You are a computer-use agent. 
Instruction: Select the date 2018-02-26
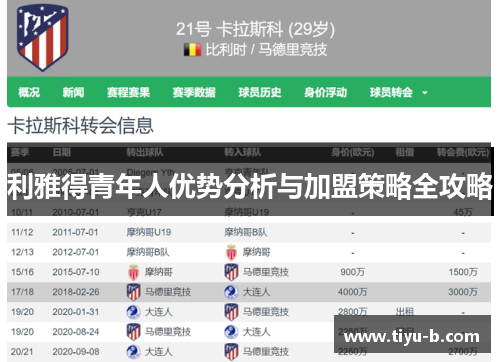(x=76, y=292)
